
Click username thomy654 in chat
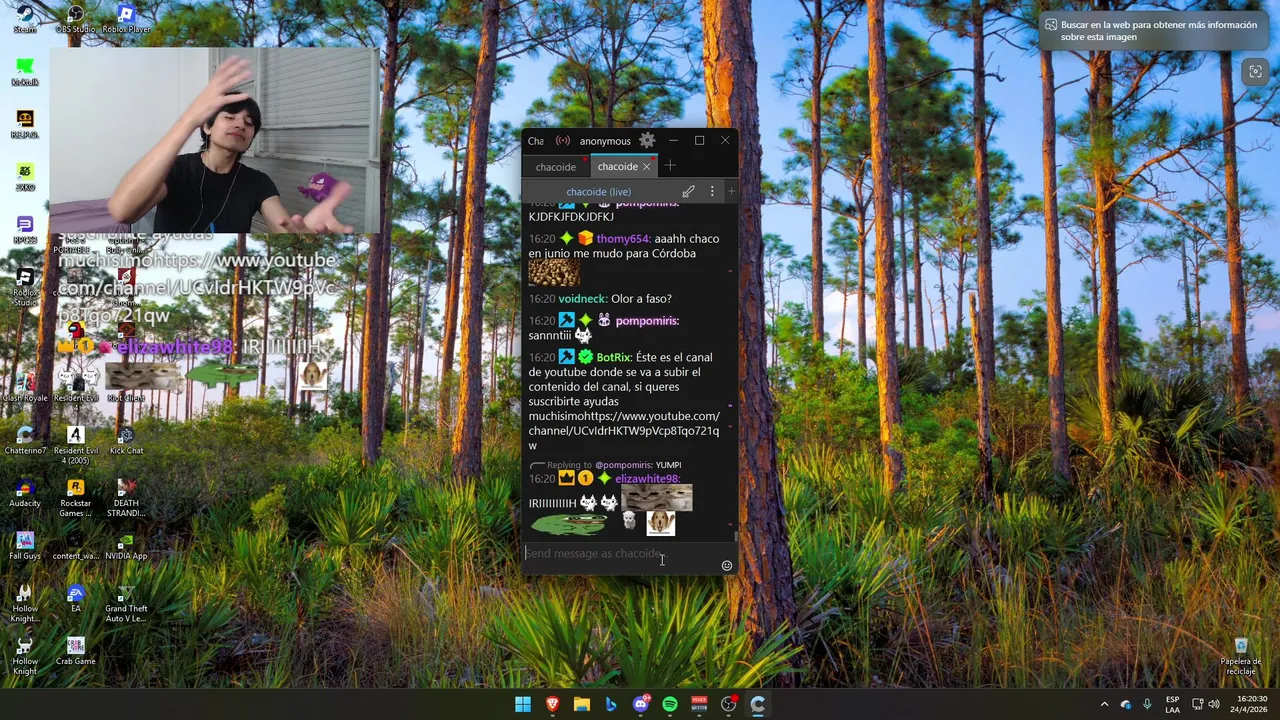click(623, 239)
